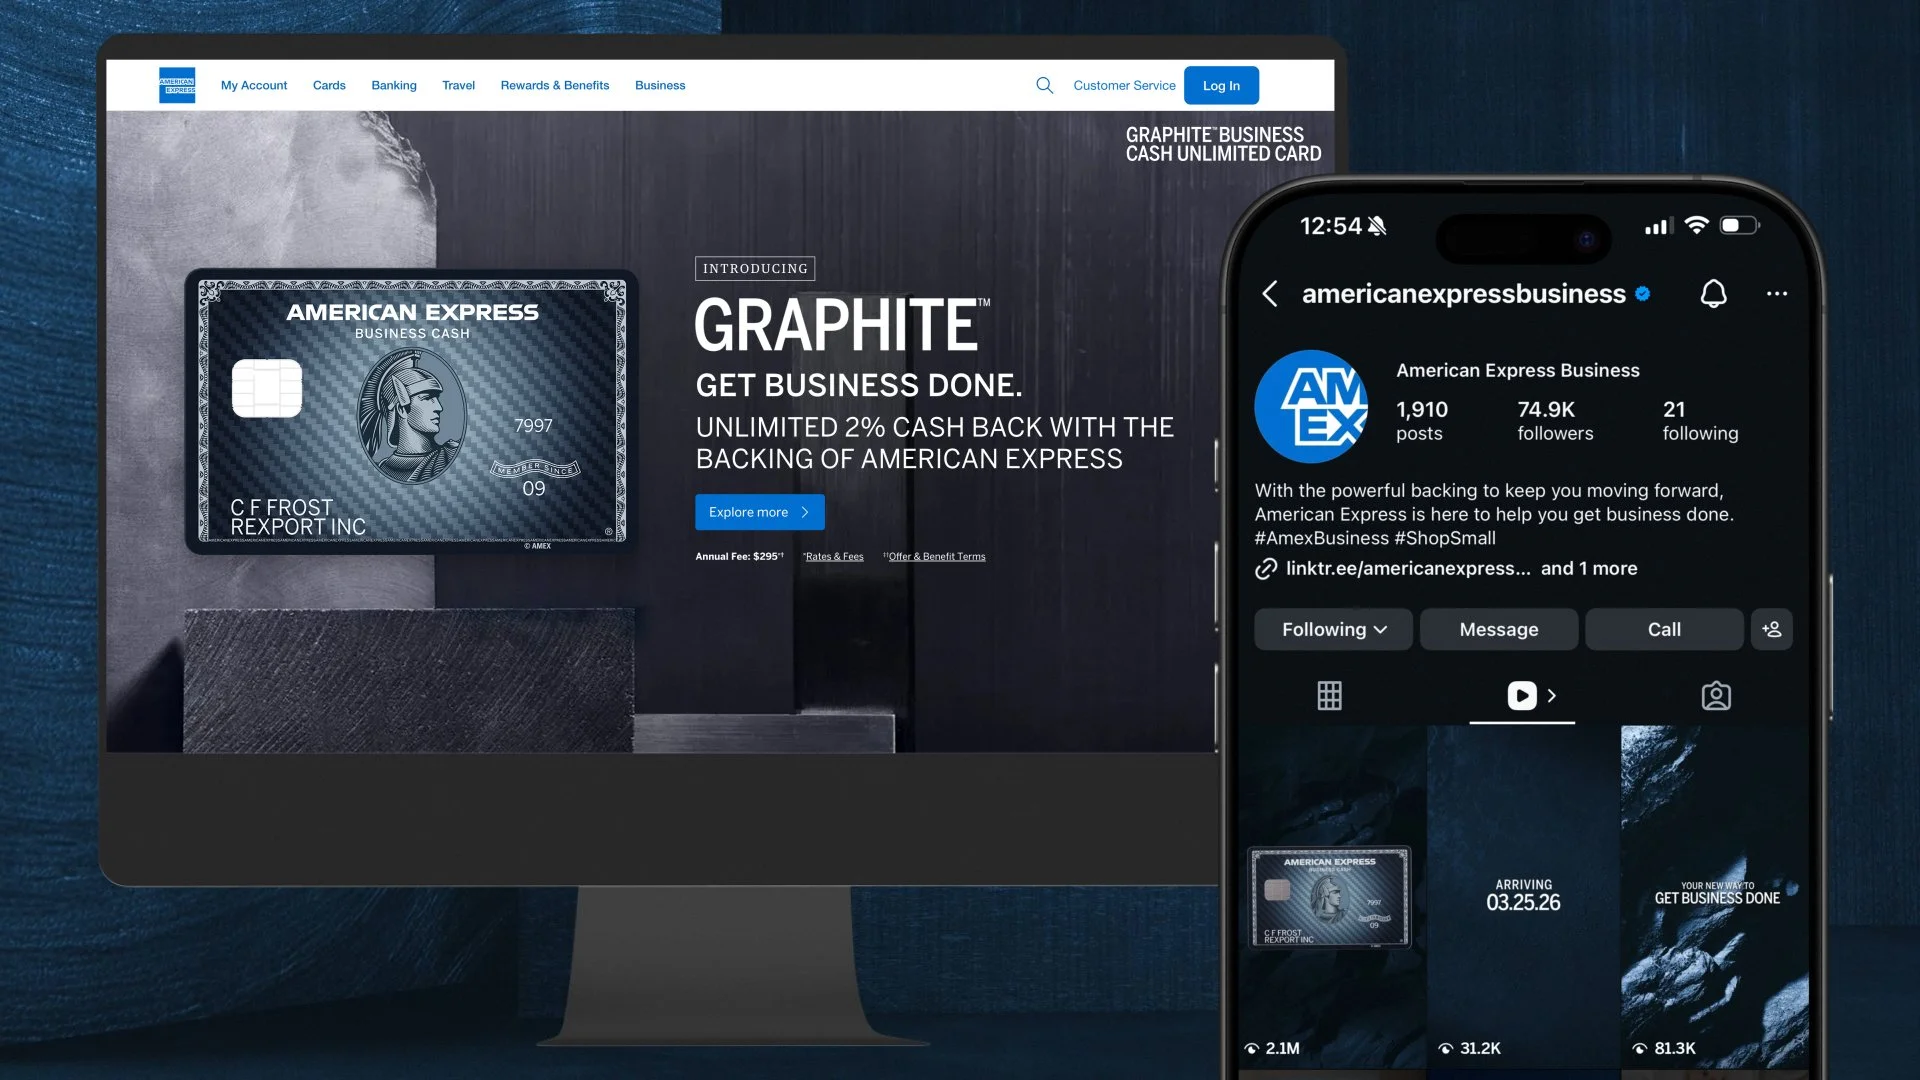Click the Explore more button
The image size is (1920, 1080).
[760, 512]
